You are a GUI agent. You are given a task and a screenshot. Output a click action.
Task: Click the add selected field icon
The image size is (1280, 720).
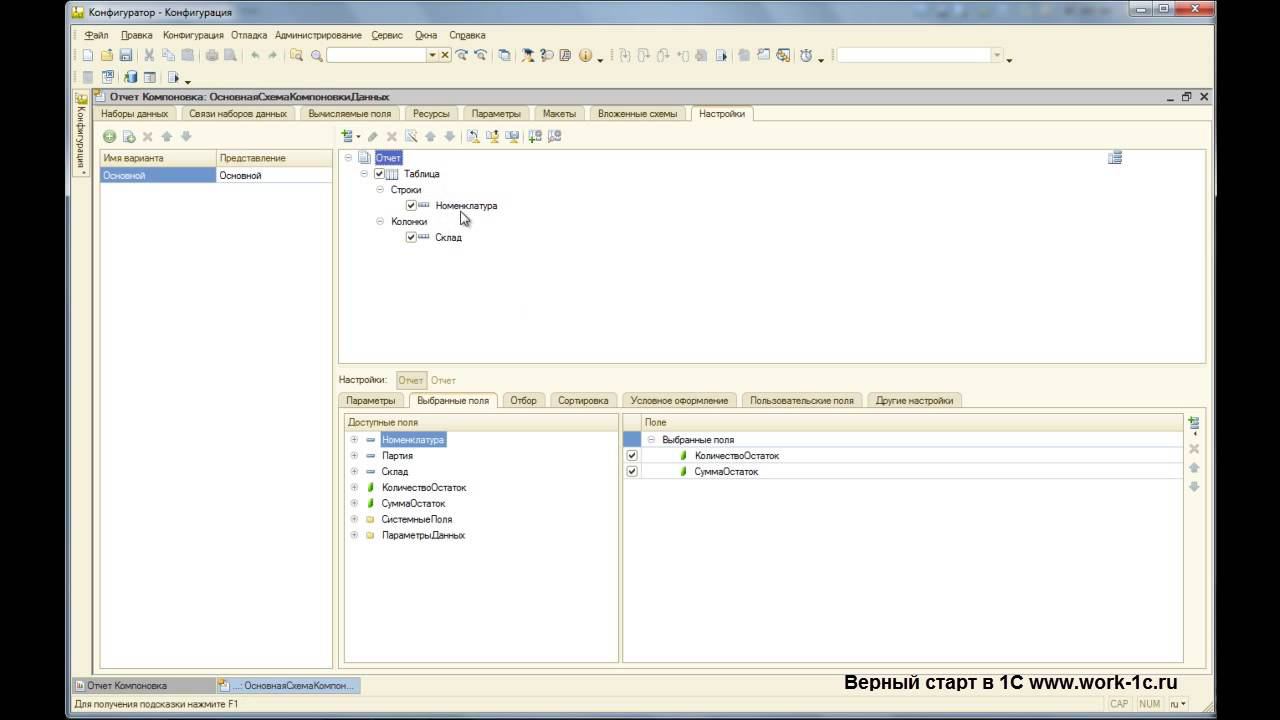(x=1193, y=424)
